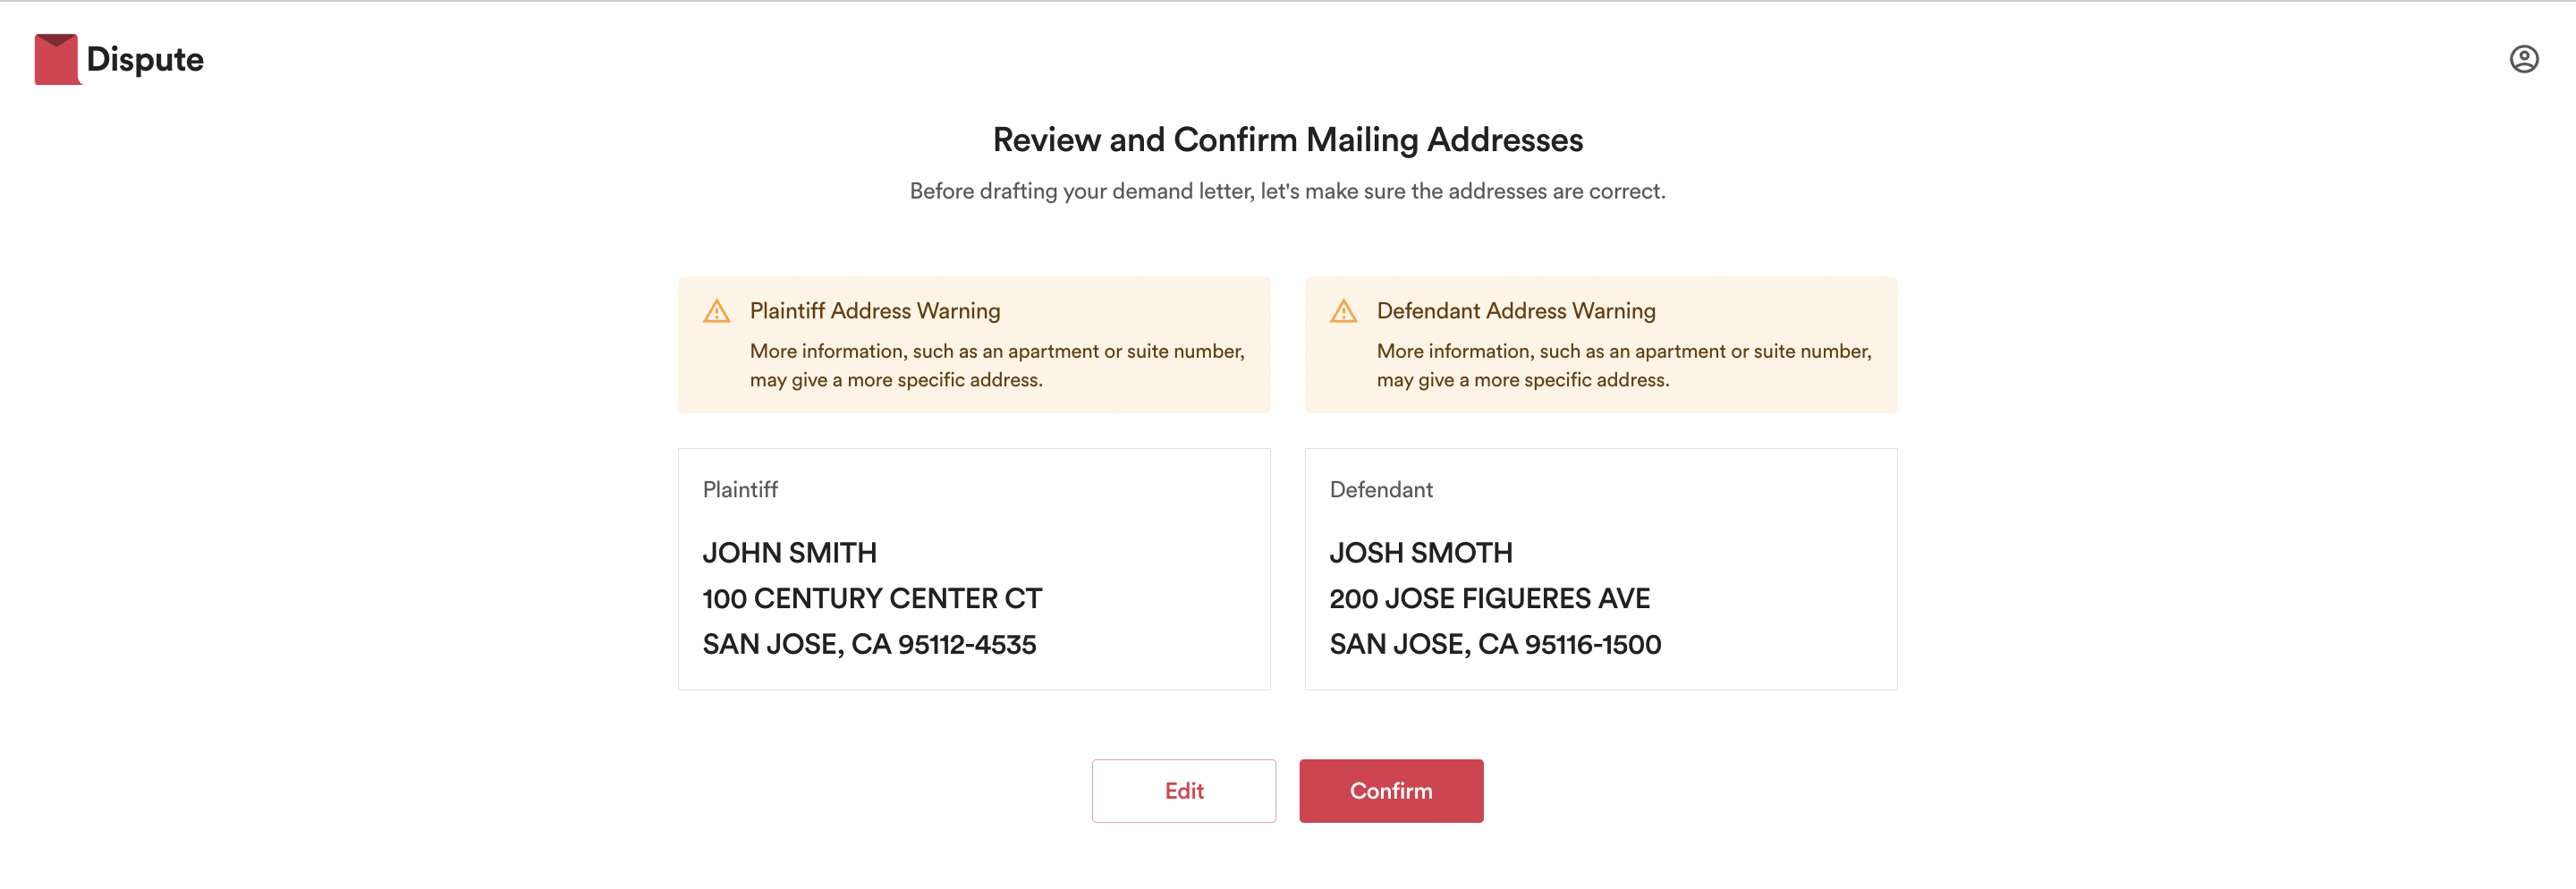Click the Plaintiff warning triangle icon

pos(716,311)
